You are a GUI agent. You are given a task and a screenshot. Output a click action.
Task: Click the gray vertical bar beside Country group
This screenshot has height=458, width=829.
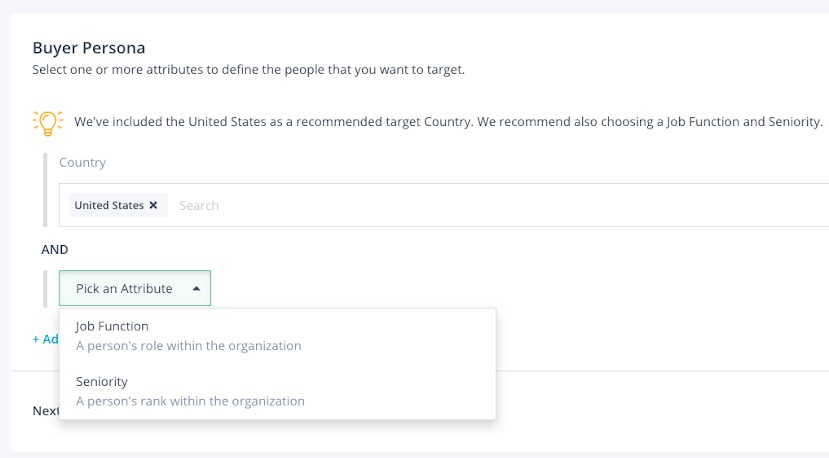pos(45,190)
